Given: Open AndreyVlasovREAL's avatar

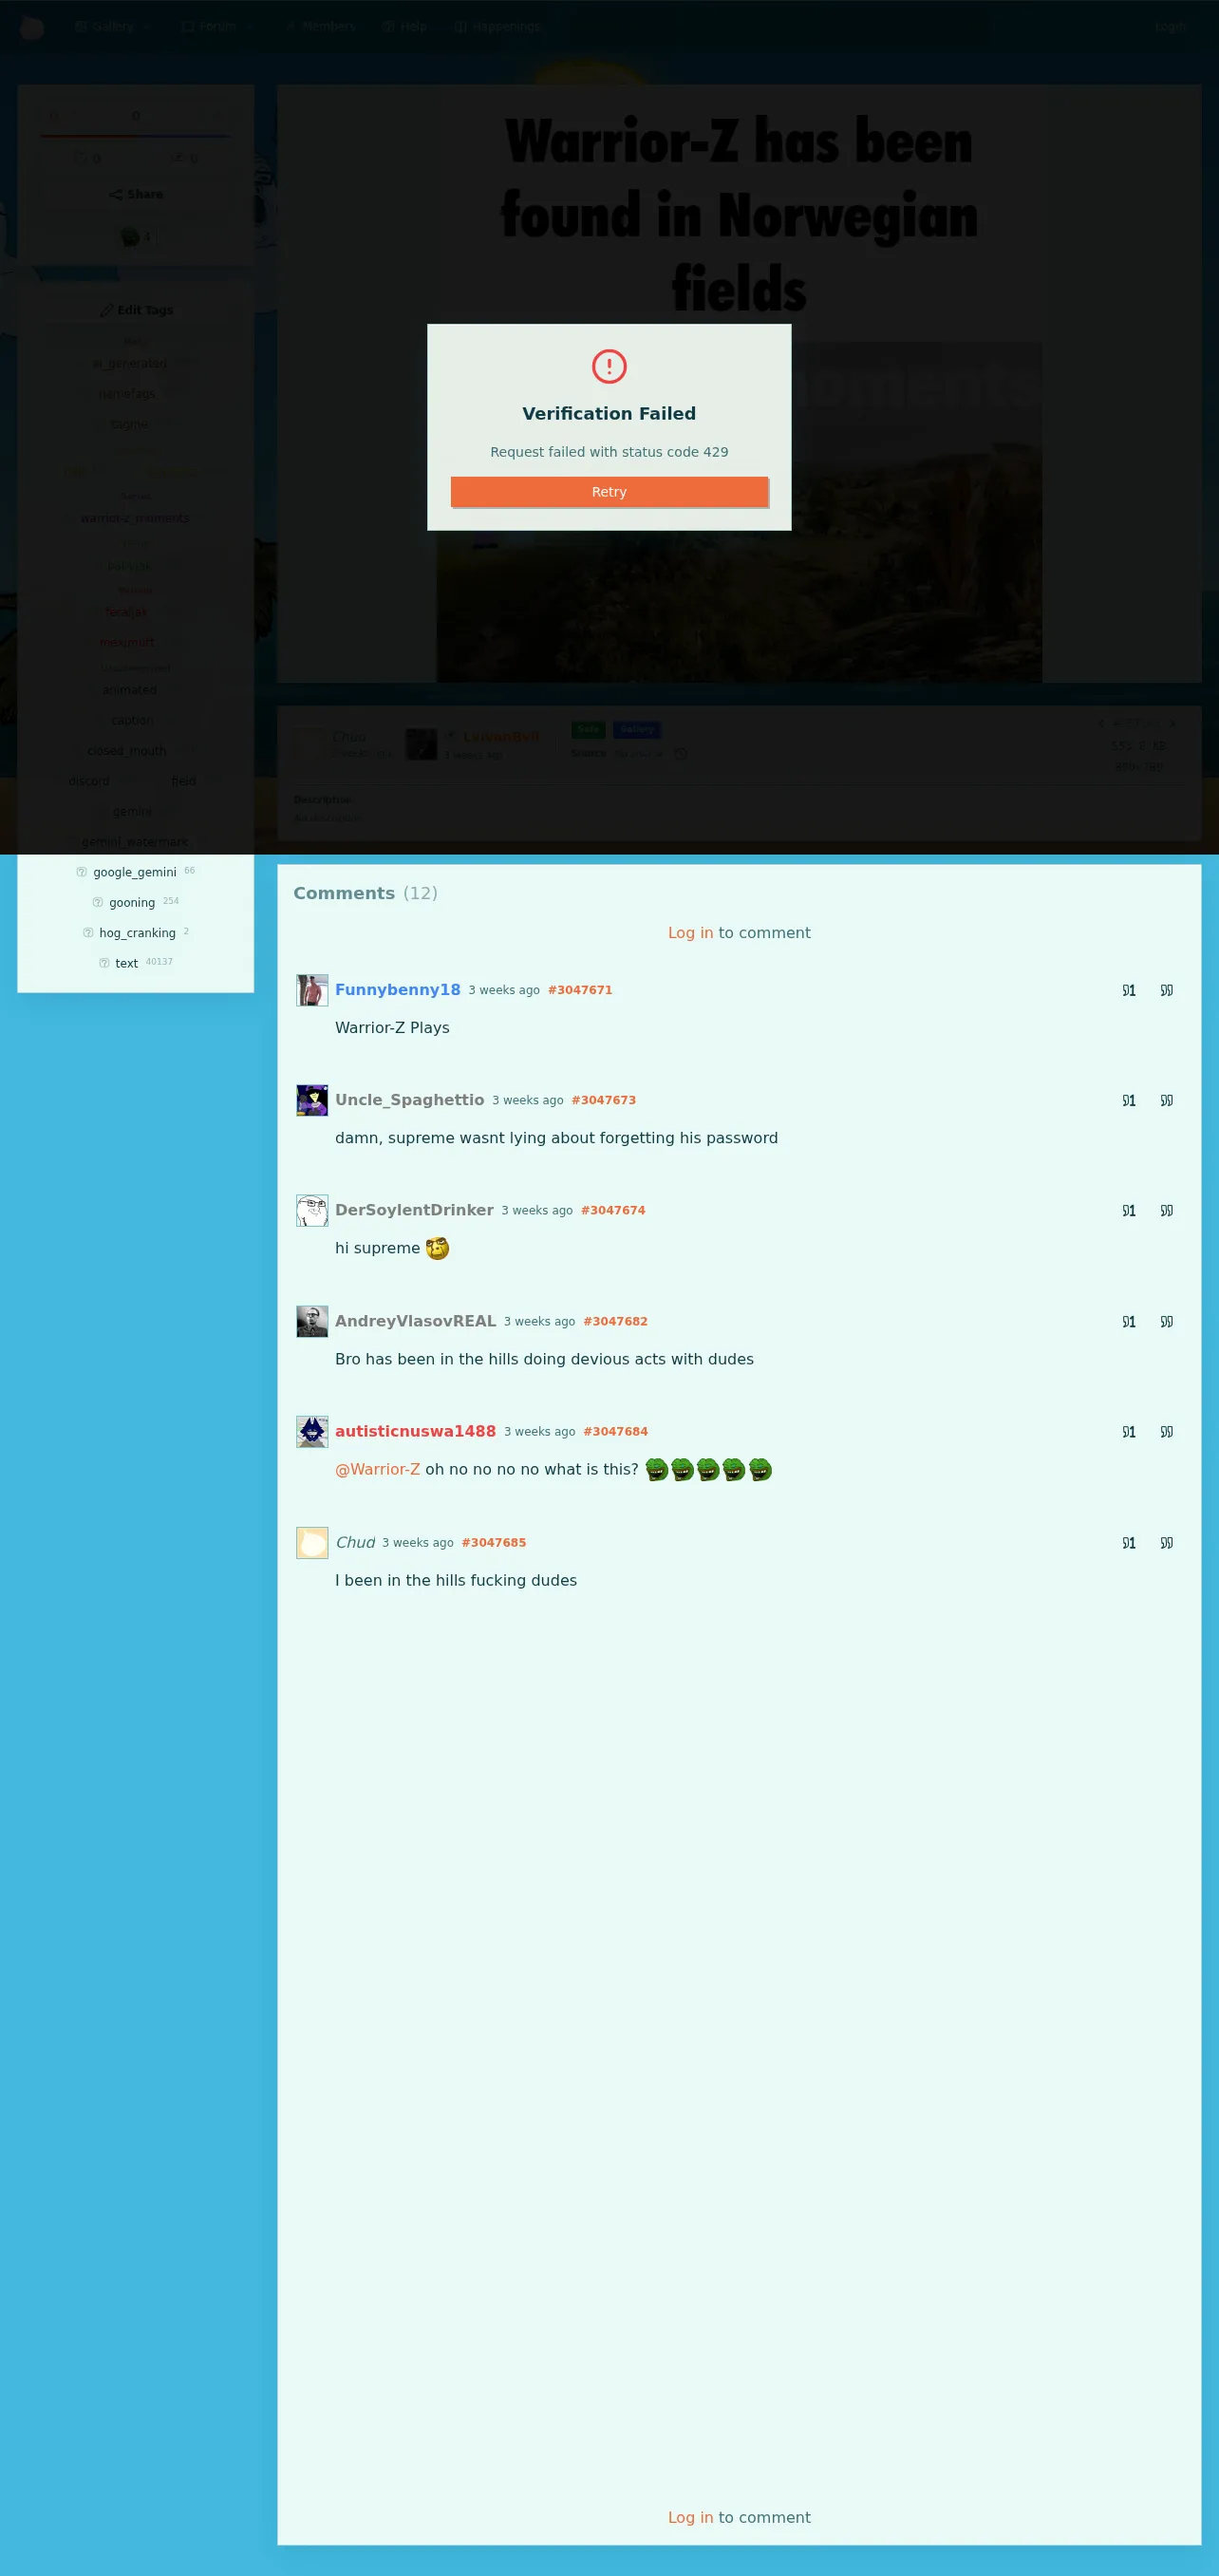Looking at the screenshot, I should (x=312, y=1321).
